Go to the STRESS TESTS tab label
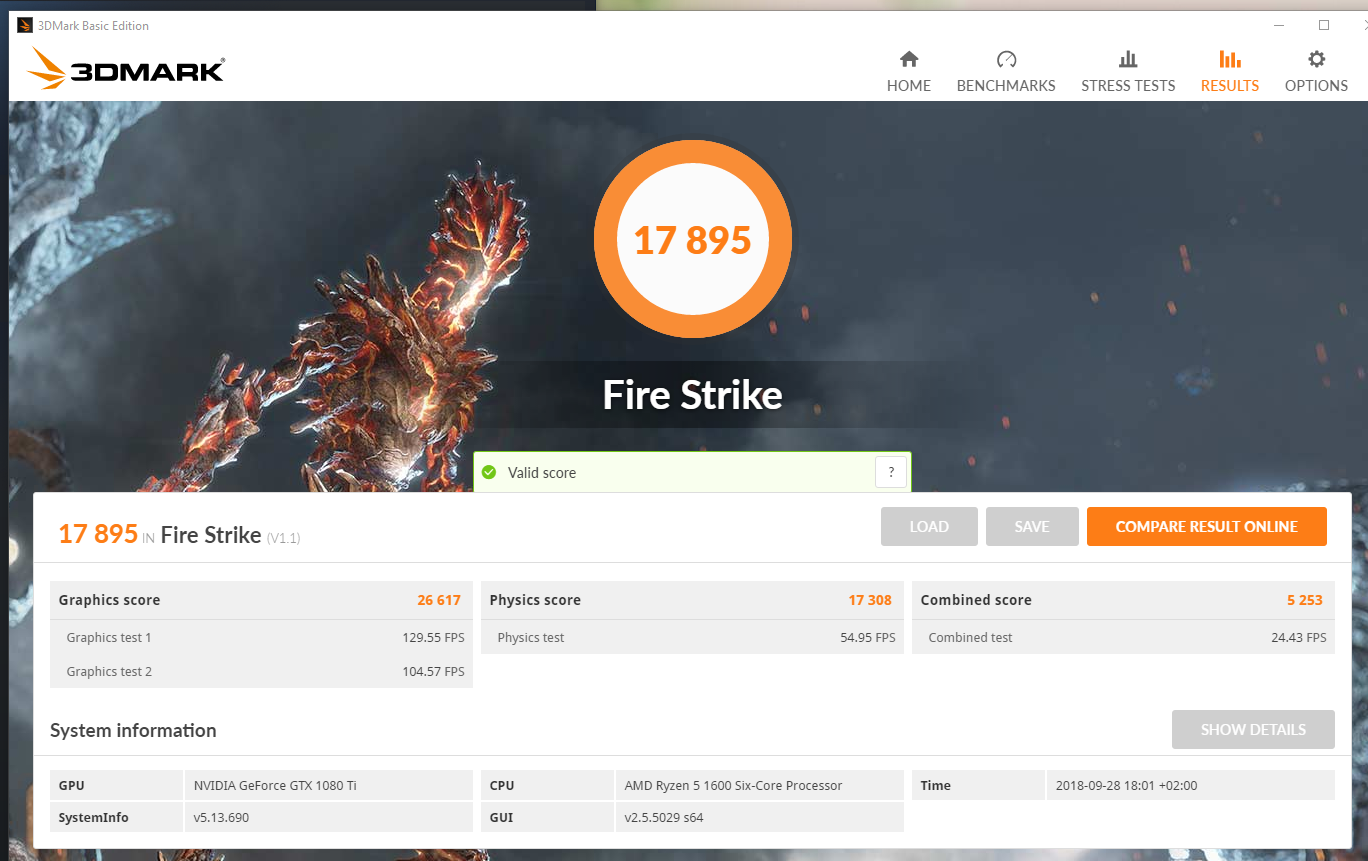Image resolution: width=1368 pixels, height=861 pixels. (x=1128, y=86)
